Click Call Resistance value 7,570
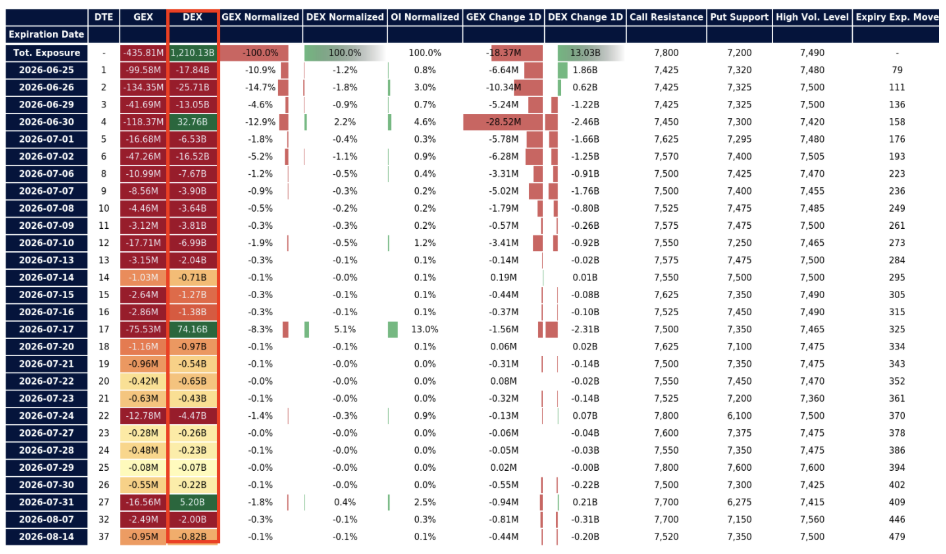The width and height of the screenshot is (946, 554). [666, 156]
